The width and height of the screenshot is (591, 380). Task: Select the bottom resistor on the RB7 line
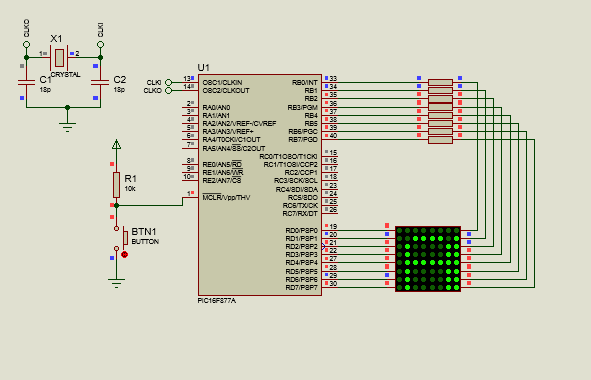point(440,140)
